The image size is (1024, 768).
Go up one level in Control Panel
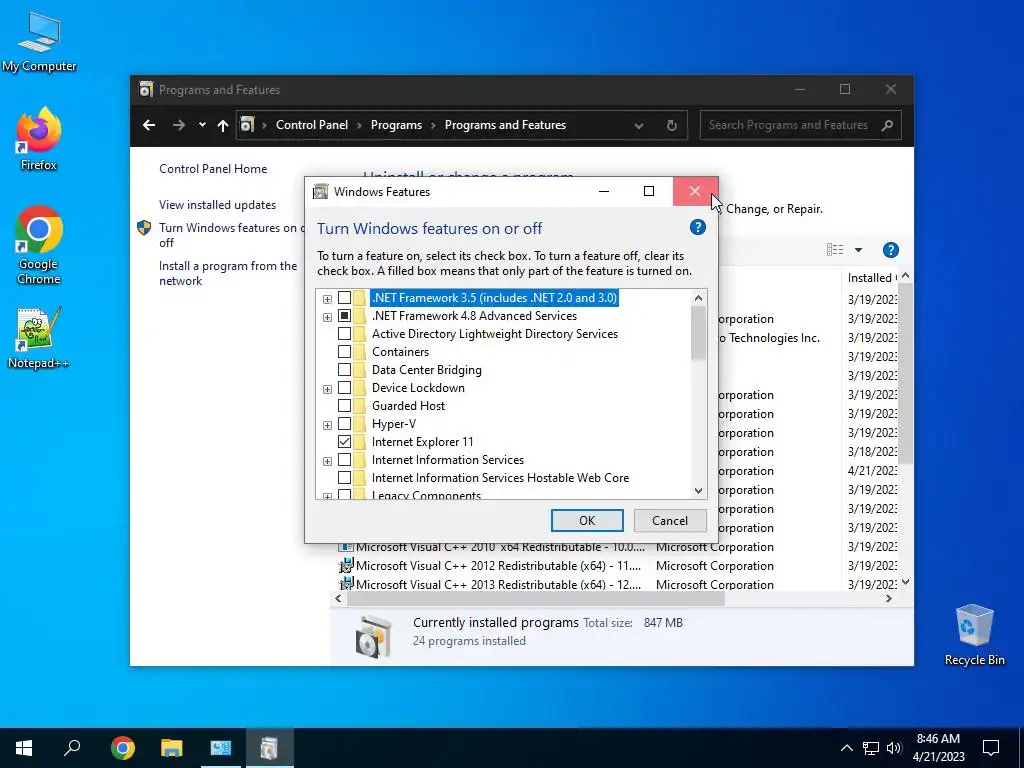[x=223, y=125]
